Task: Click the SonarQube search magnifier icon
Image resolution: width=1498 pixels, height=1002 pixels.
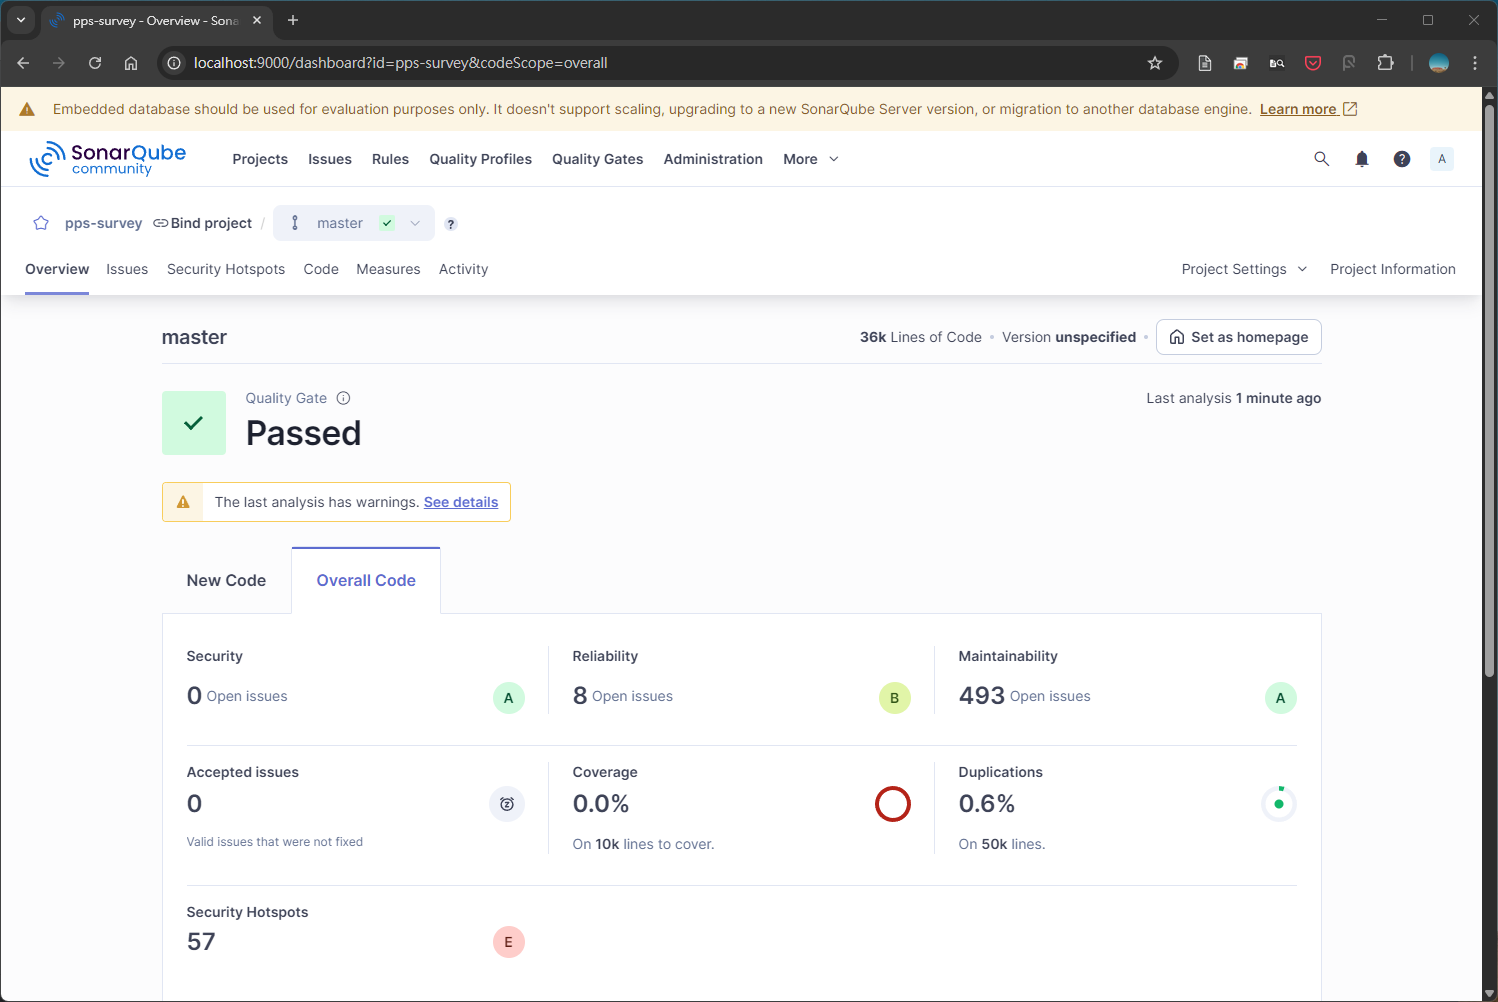Action: tap(1321, 159)
